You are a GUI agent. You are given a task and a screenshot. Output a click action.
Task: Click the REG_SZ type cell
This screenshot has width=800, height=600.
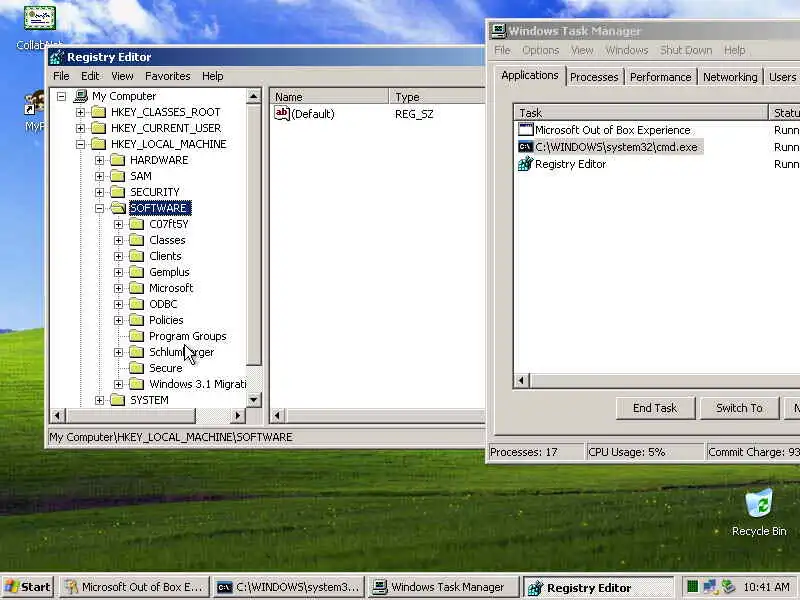pos(414,114)
